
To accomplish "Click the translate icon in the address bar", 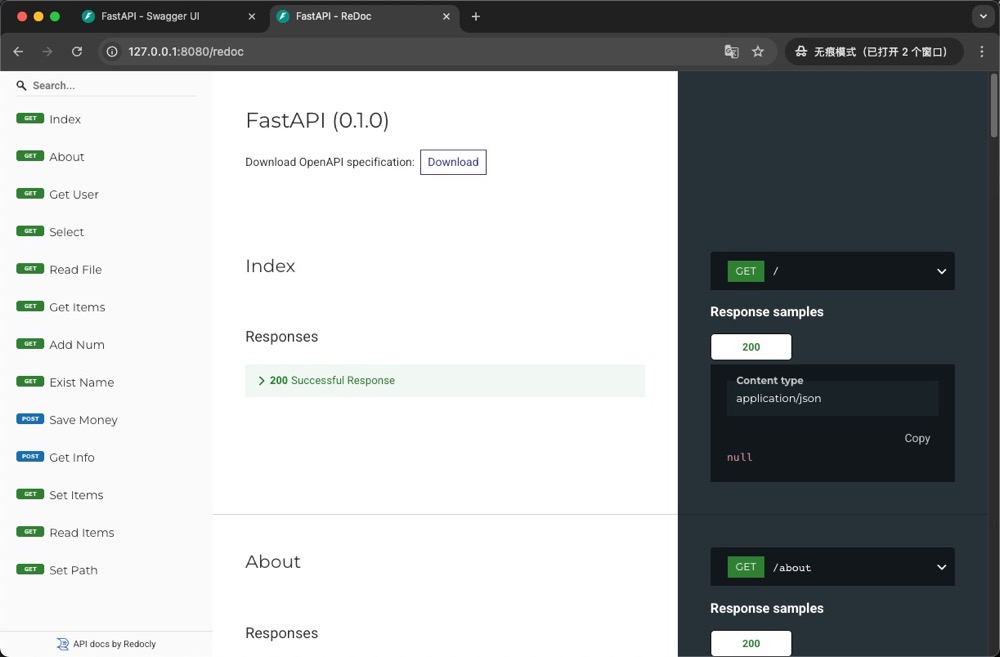I will tap(731, 51).
